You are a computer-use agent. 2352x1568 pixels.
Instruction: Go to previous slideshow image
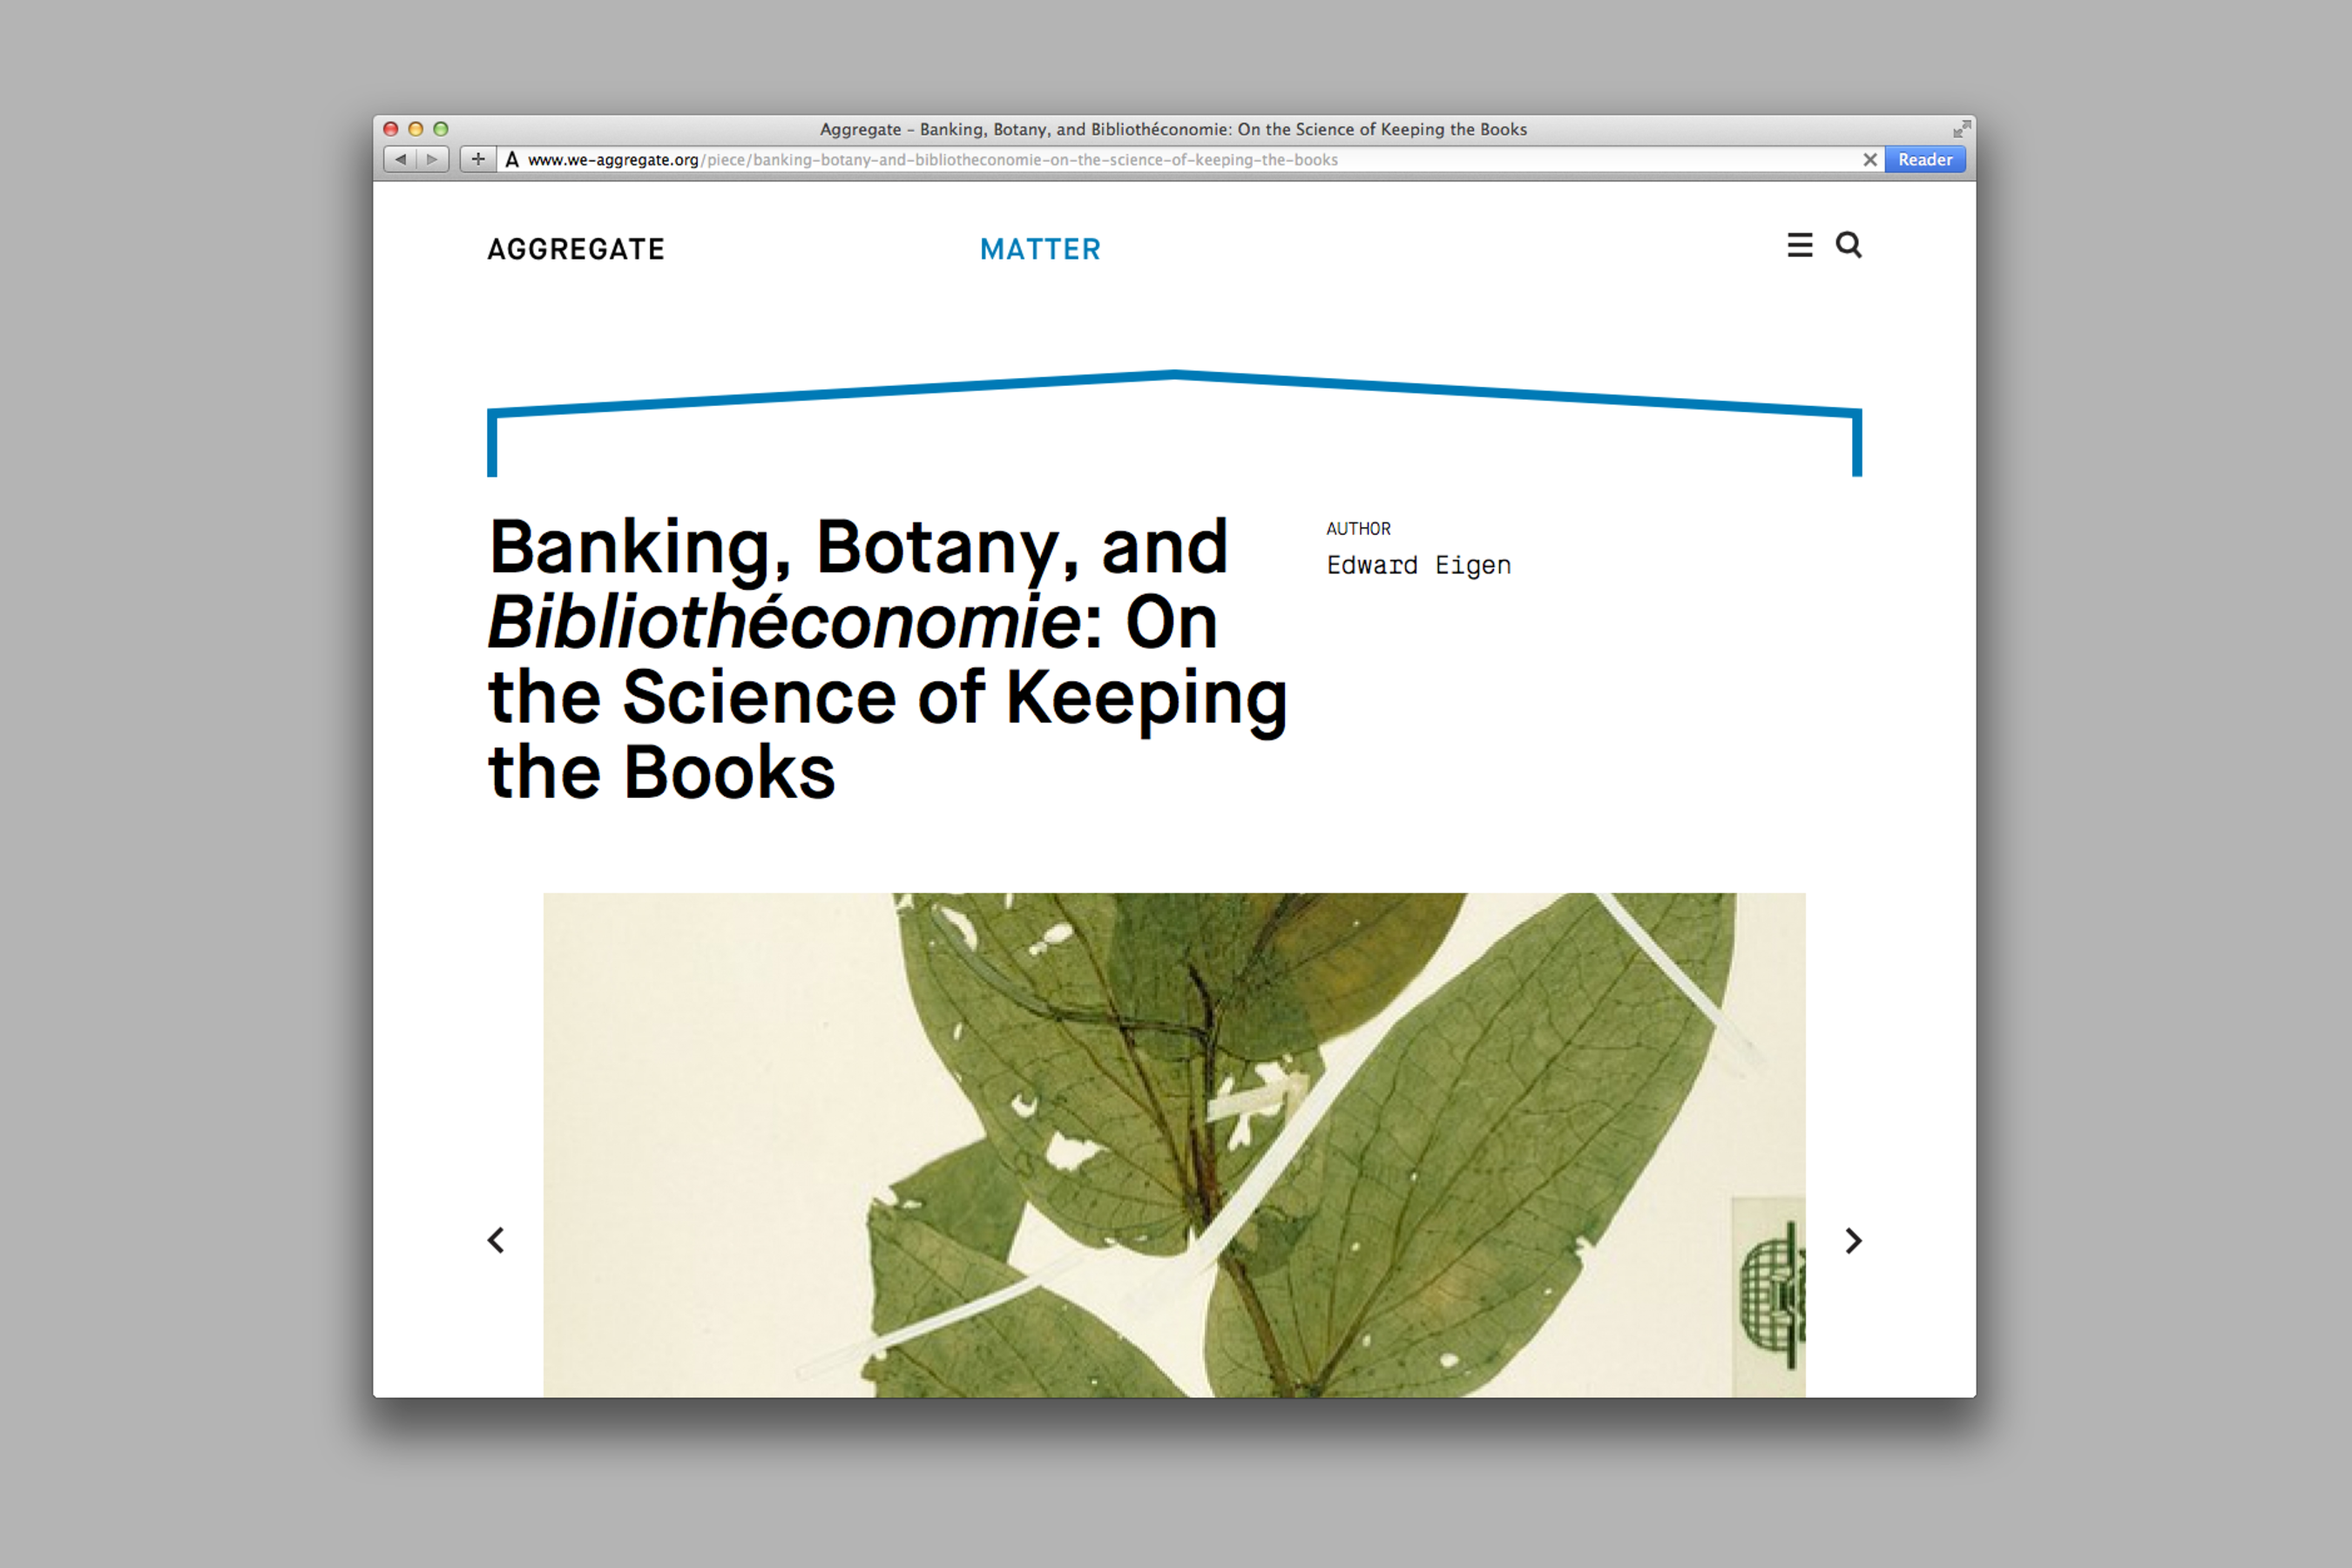(x=496, y=1240)
